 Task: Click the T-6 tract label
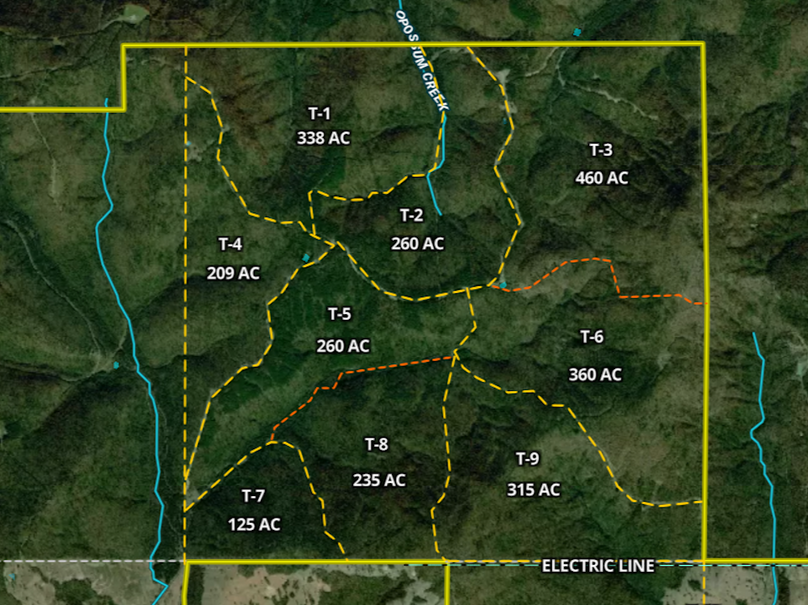click(x=592, y=337)
